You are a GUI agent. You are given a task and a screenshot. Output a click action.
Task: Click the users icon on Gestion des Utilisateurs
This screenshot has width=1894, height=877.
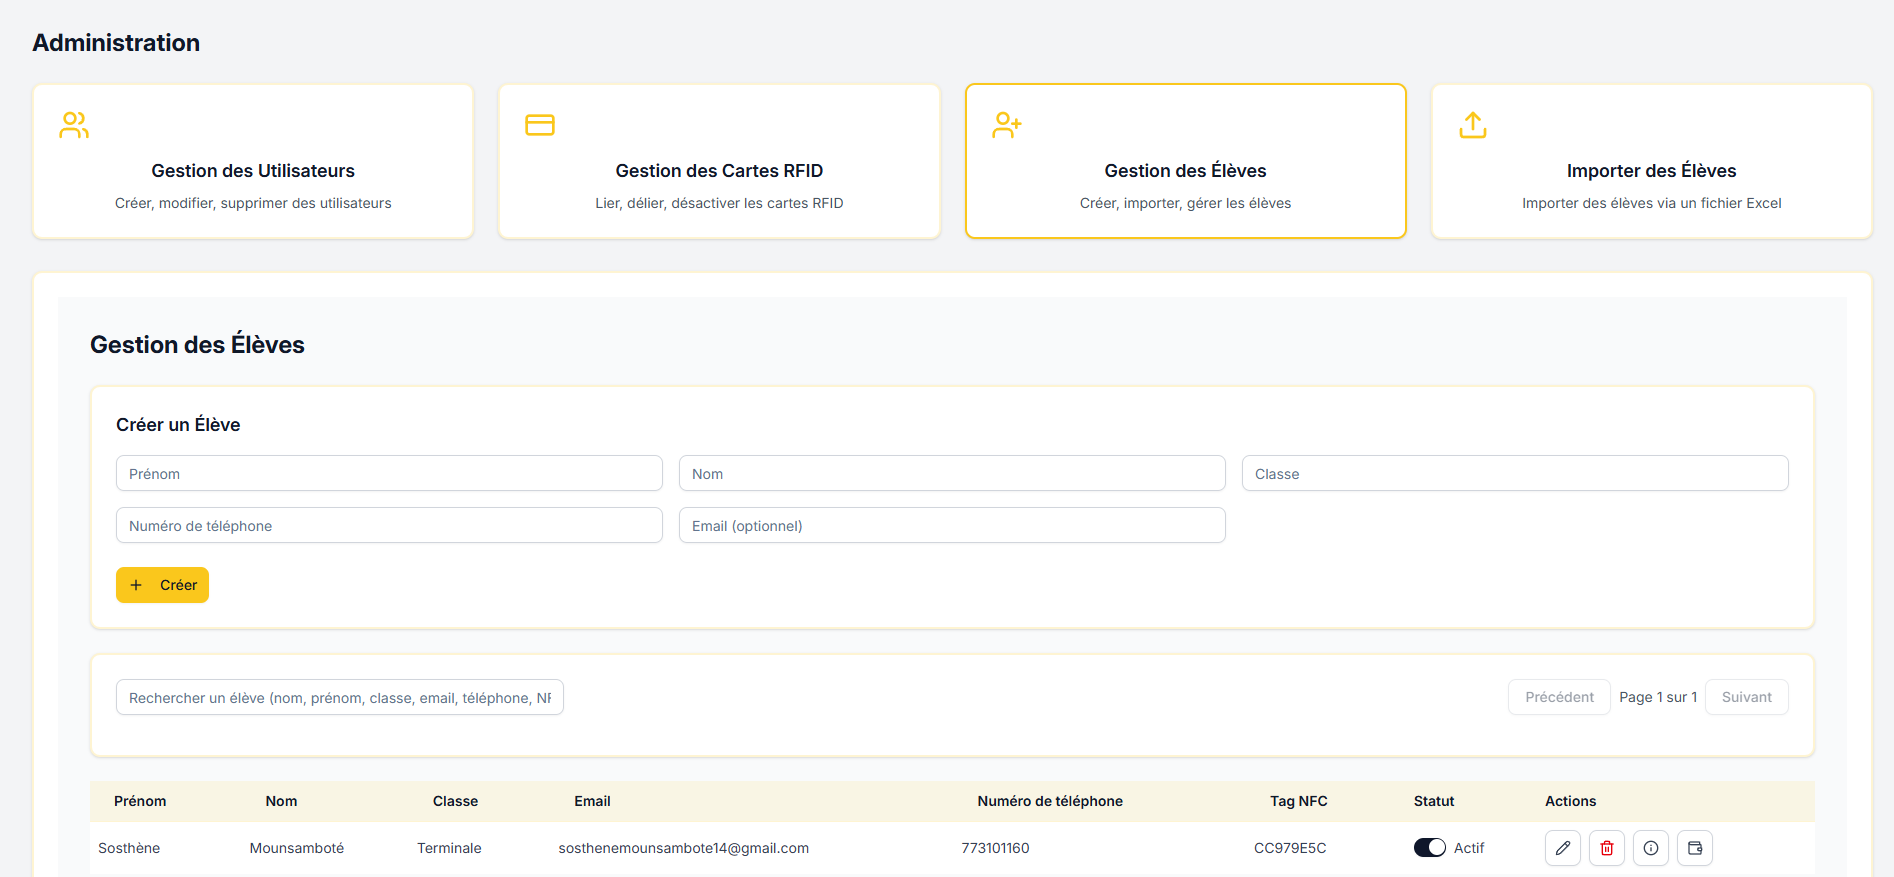(74, 125)
